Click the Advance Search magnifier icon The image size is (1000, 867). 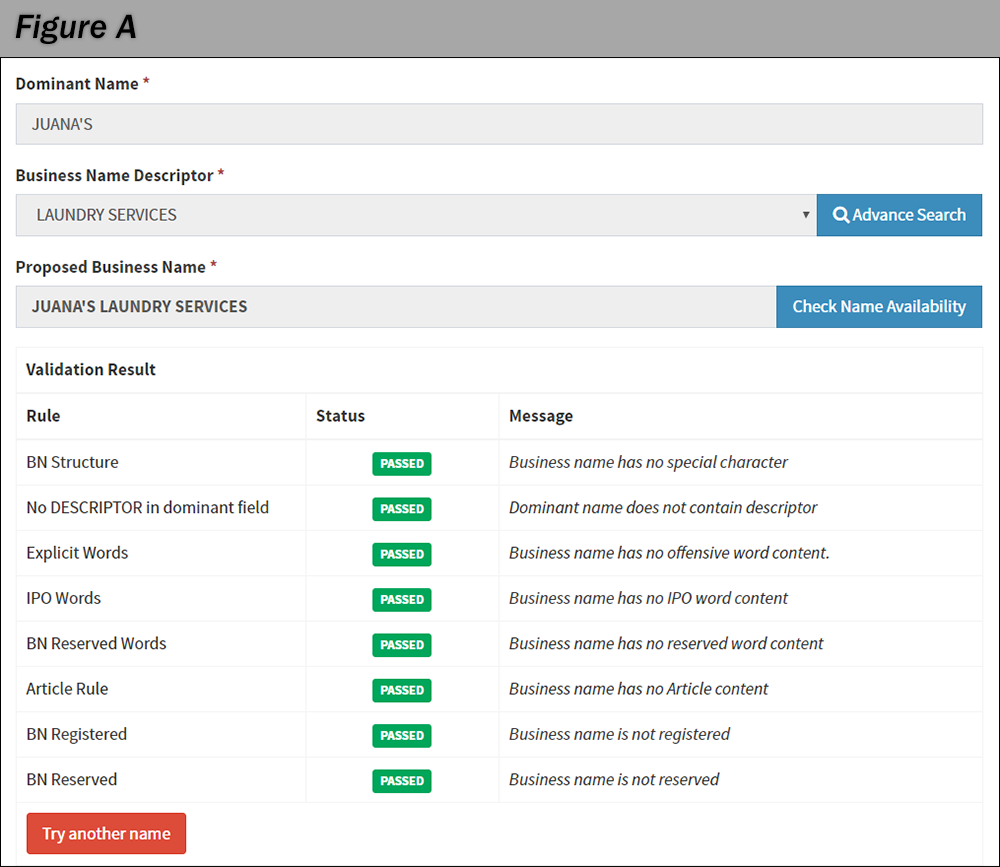pos(841,215)
